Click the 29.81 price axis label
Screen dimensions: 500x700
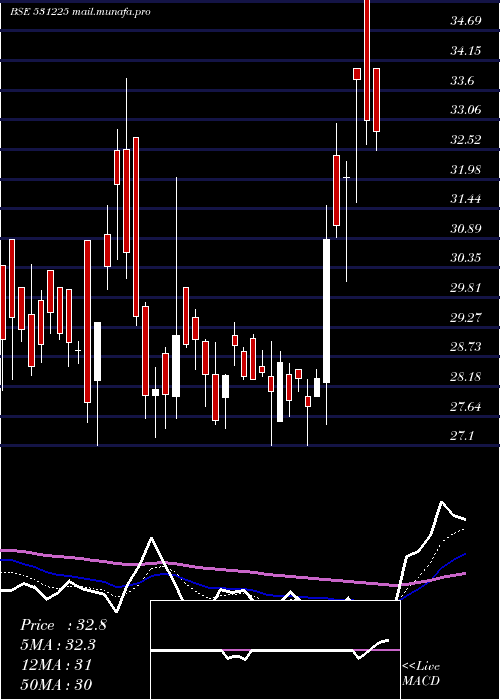click(x=466, y=288)
